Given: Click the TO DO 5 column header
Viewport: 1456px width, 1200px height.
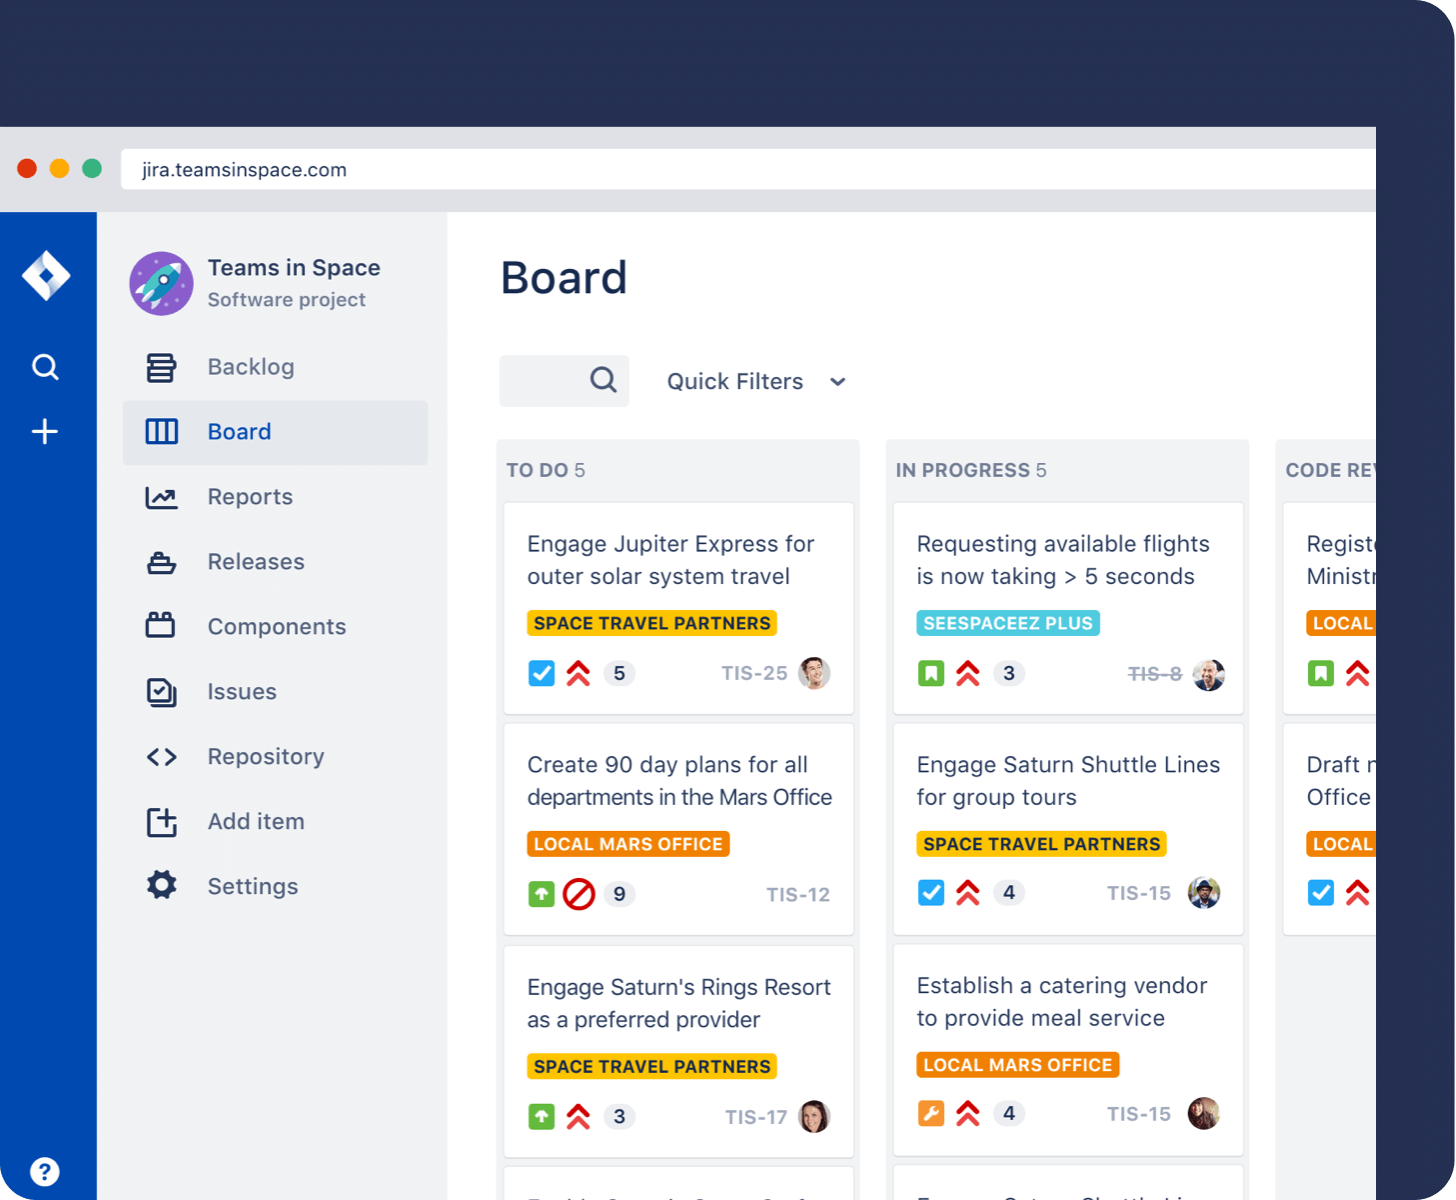Looking at the screenshot, I should click(546, 470).
